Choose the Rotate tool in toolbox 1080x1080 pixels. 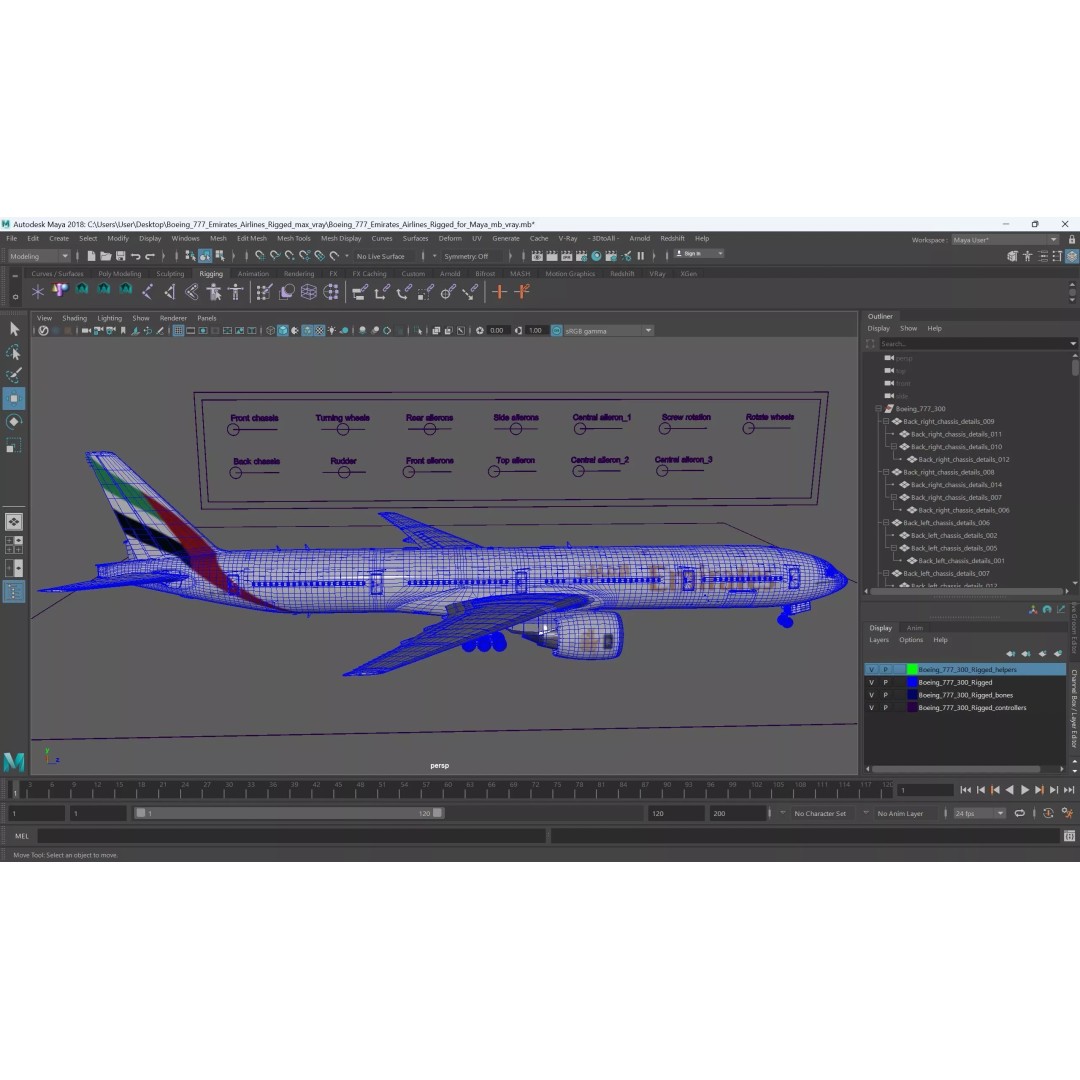tap(14, 422)
